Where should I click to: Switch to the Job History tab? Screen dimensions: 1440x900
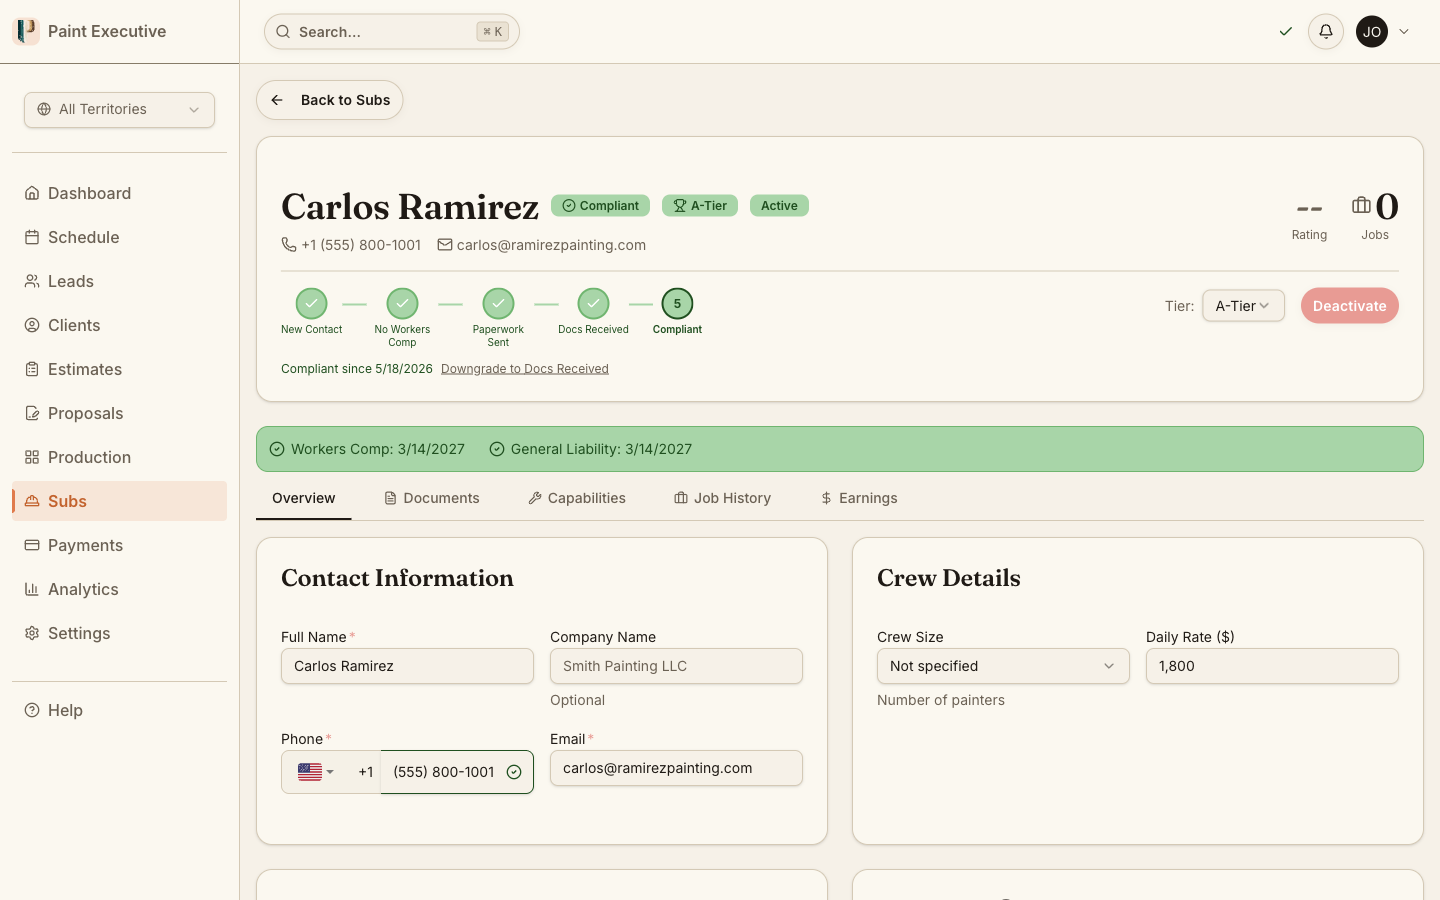(x=723, y=498)
